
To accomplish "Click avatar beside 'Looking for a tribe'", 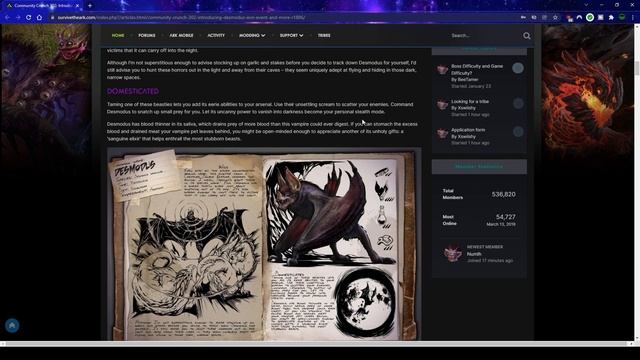I will pos(442,105).
